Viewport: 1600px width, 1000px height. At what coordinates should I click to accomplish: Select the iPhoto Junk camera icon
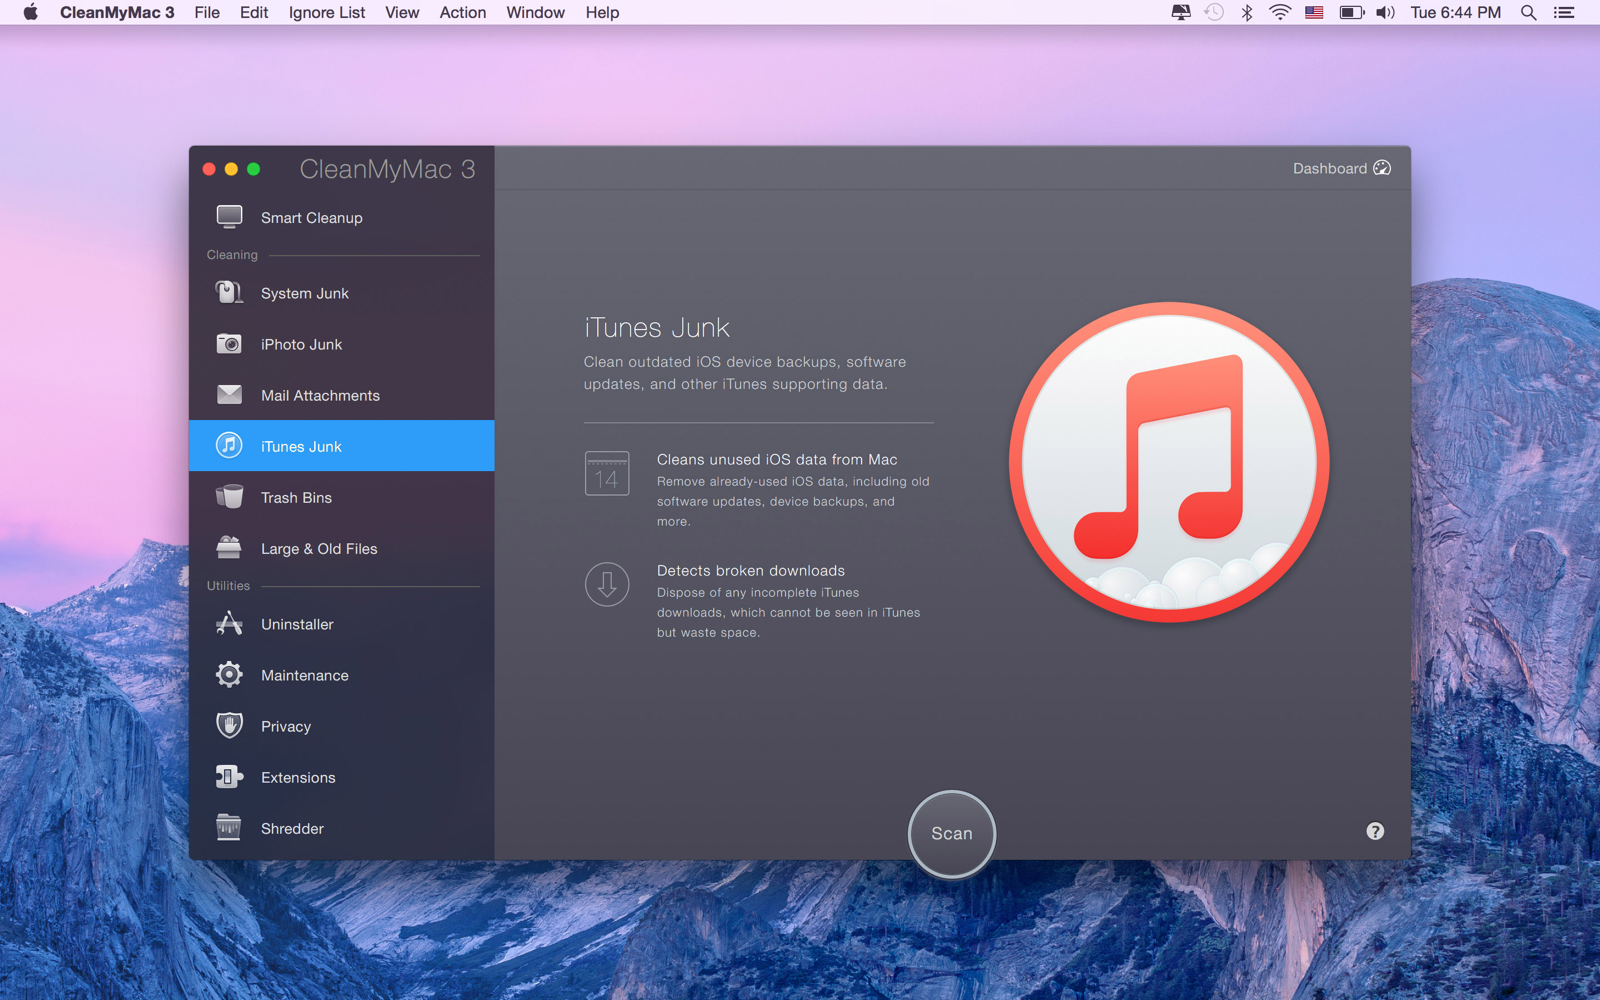point(229,344)
